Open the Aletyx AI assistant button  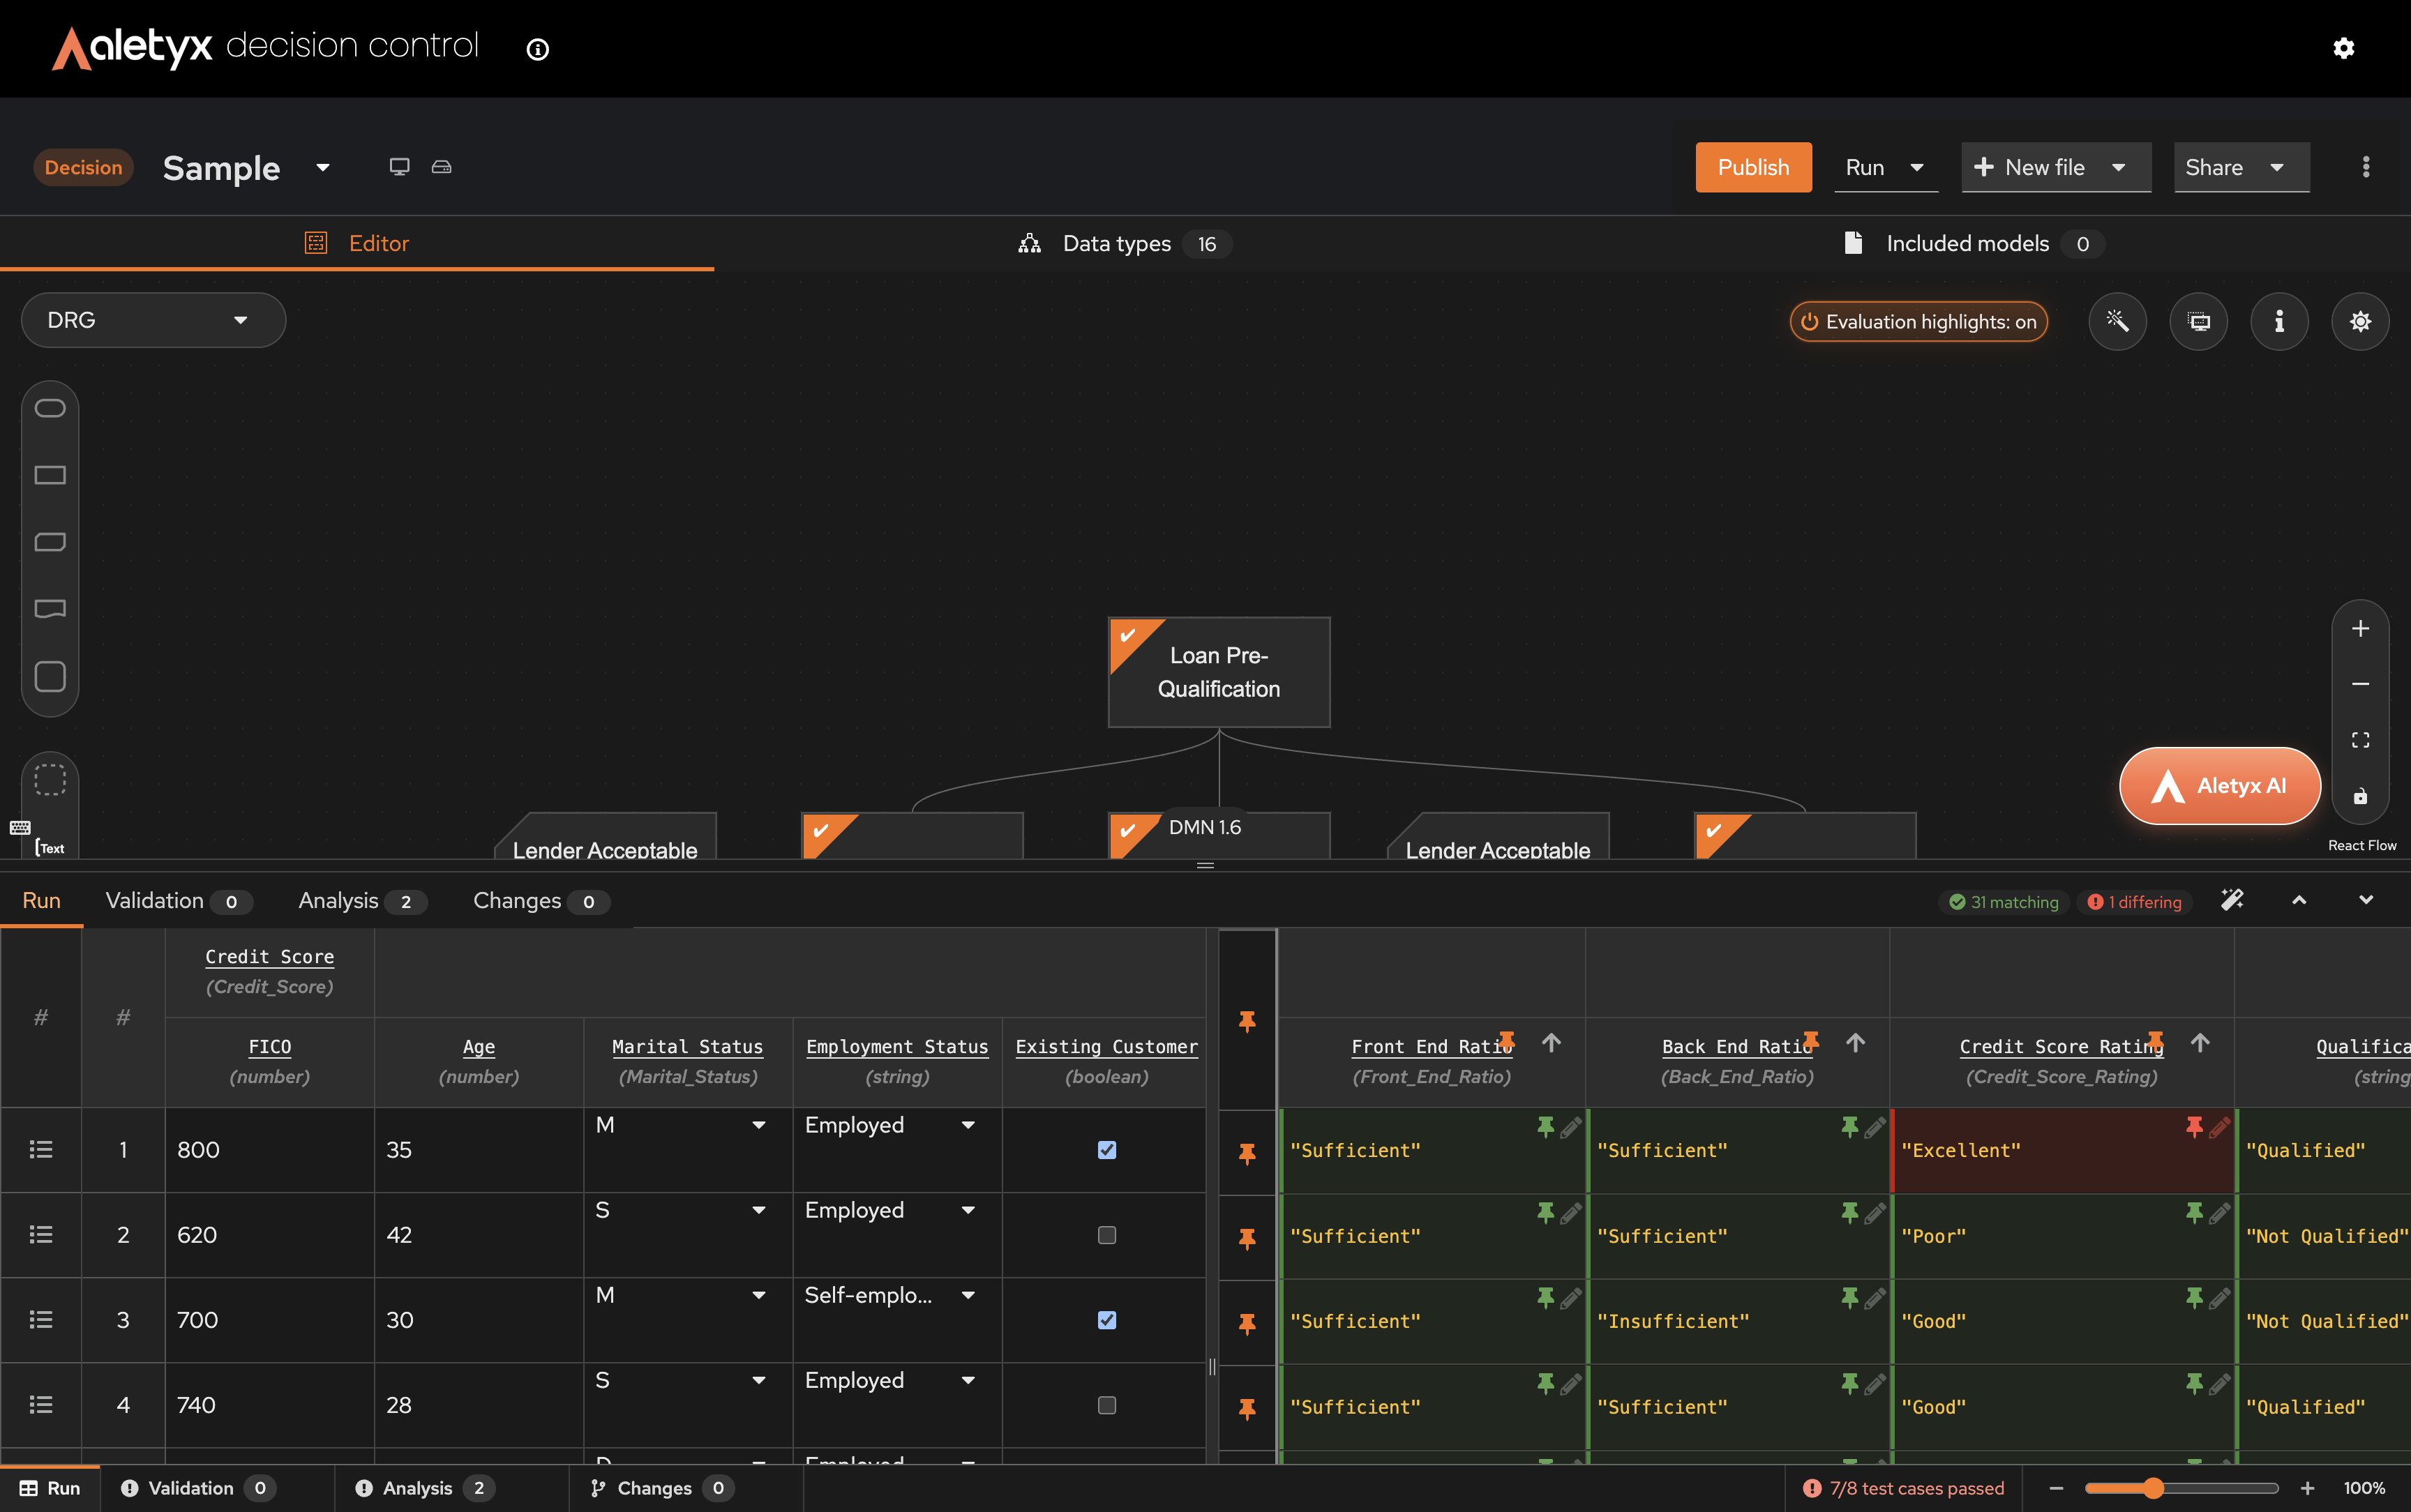2219,785
